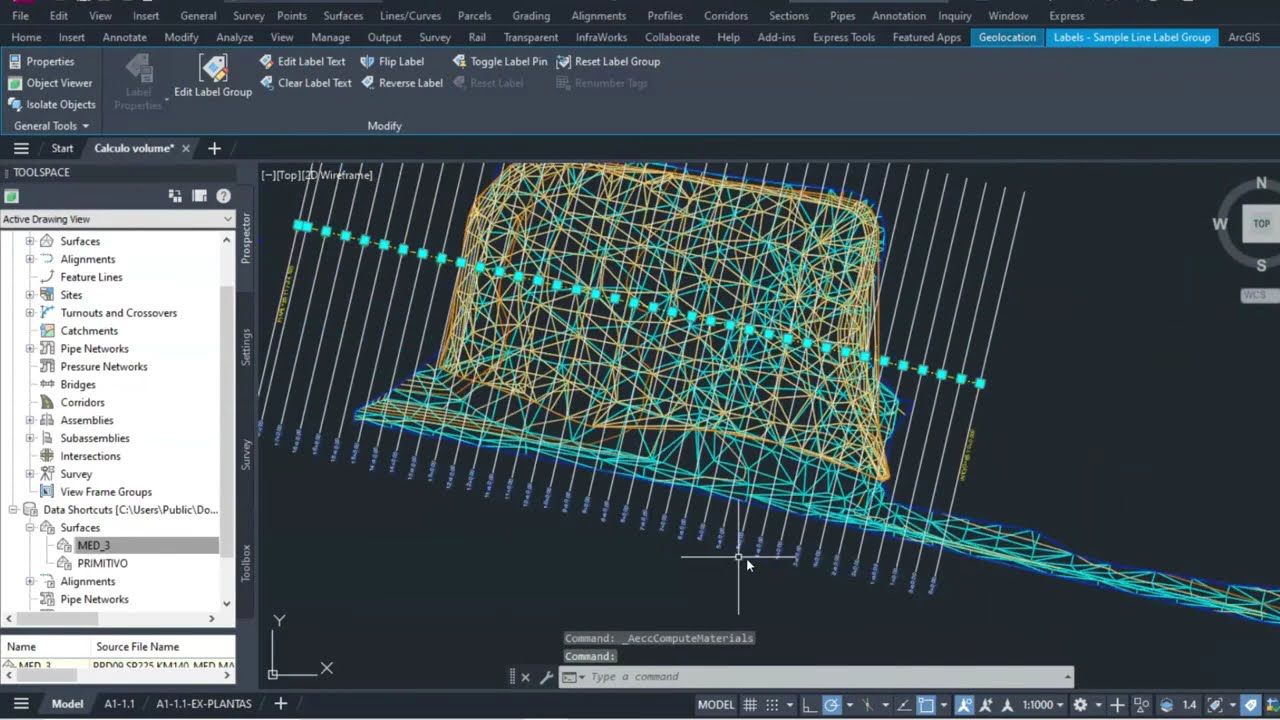Open the Settings tab of Toolspace
The width and height of the screenshot is (1280, 720).
coord(246,347)
